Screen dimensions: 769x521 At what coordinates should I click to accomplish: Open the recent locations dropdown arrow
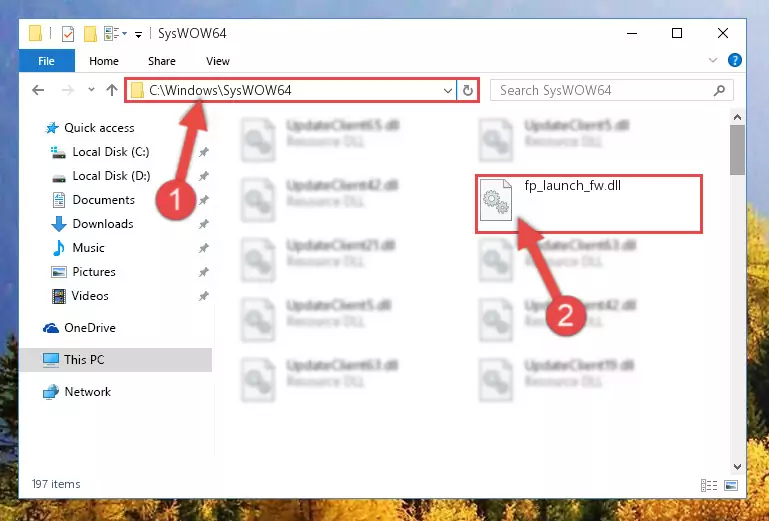click(x=91, y=90)
